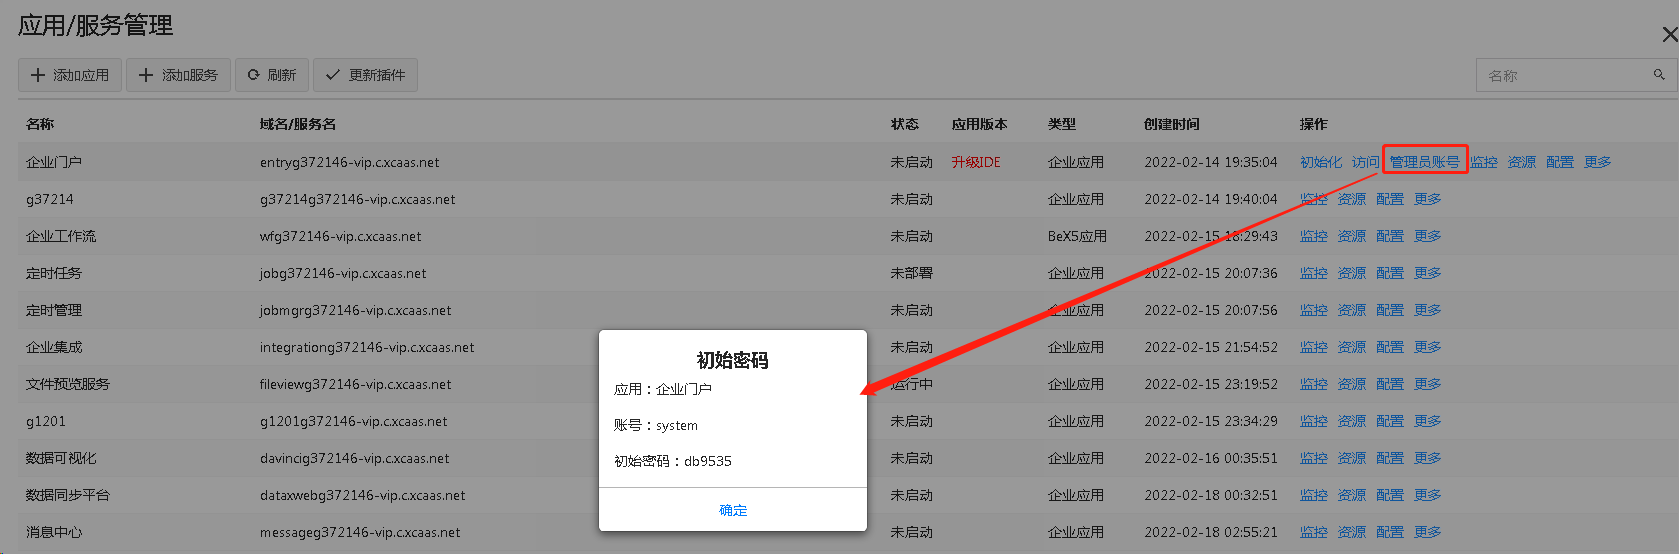The image size is (1679, 554).
Task: Click timestamp 2022-02-18 02:55:21
Action: pos(1211,532)
